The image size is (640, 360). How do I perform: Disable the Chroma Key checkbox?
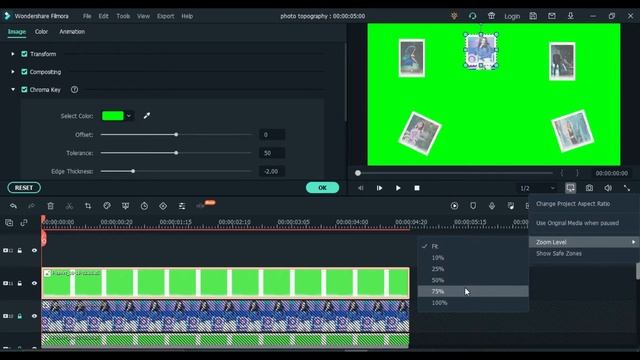pos(24,90)
